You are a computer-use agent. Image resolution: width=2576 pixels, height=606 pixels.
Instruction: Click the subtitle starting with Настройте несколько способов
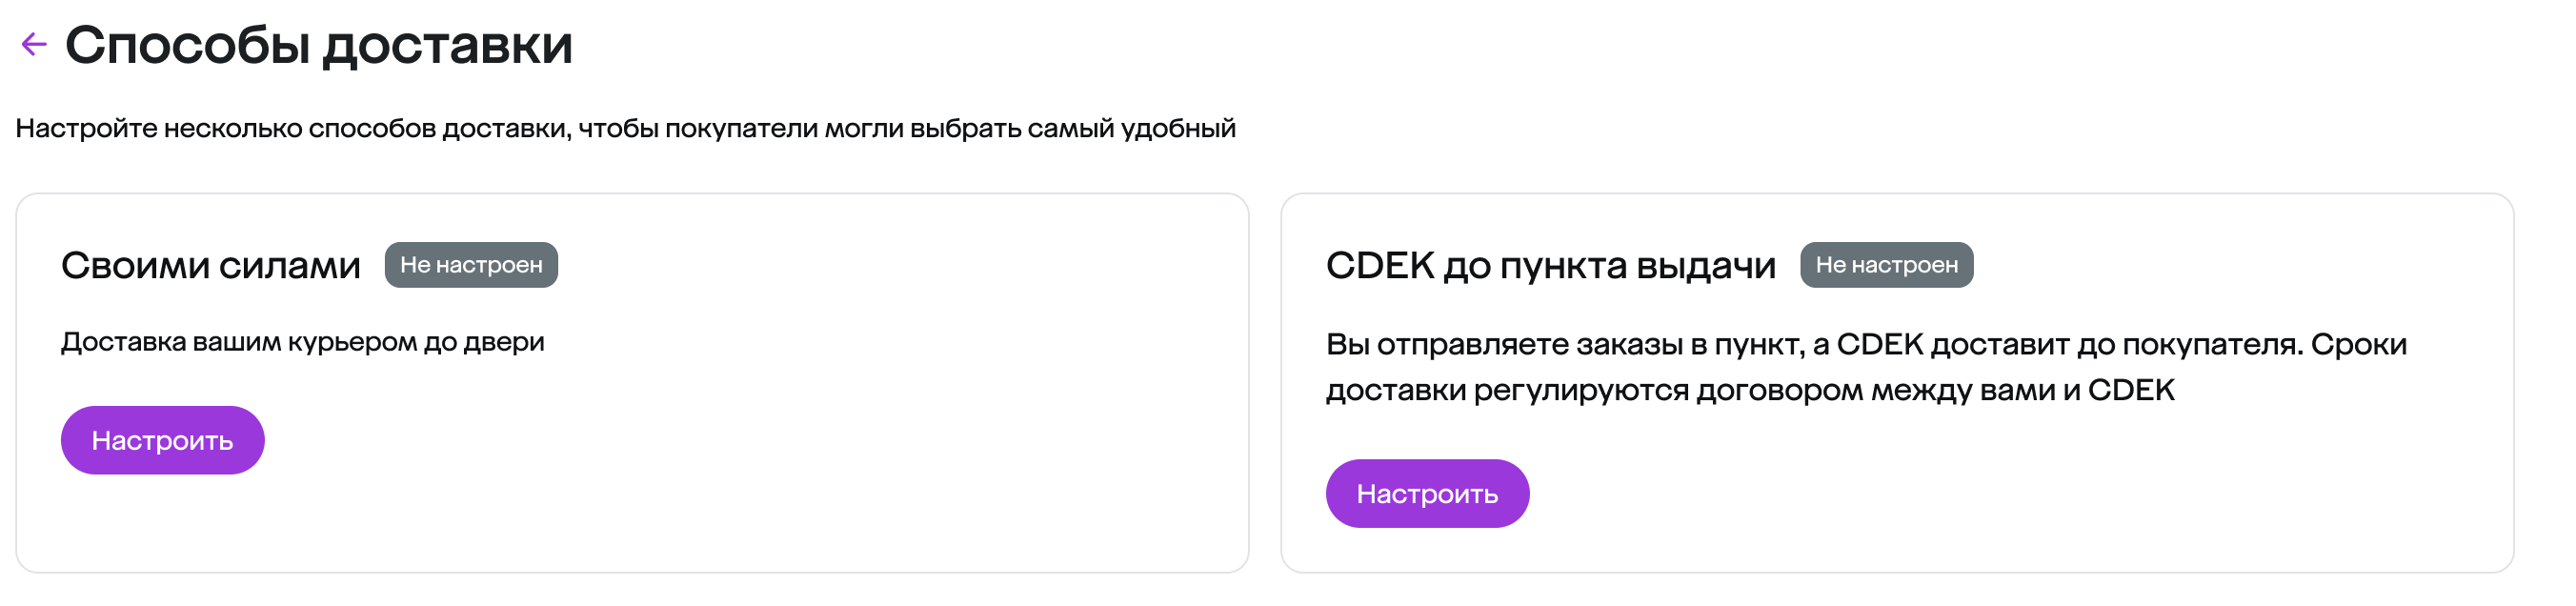click(x=625, y=129)
